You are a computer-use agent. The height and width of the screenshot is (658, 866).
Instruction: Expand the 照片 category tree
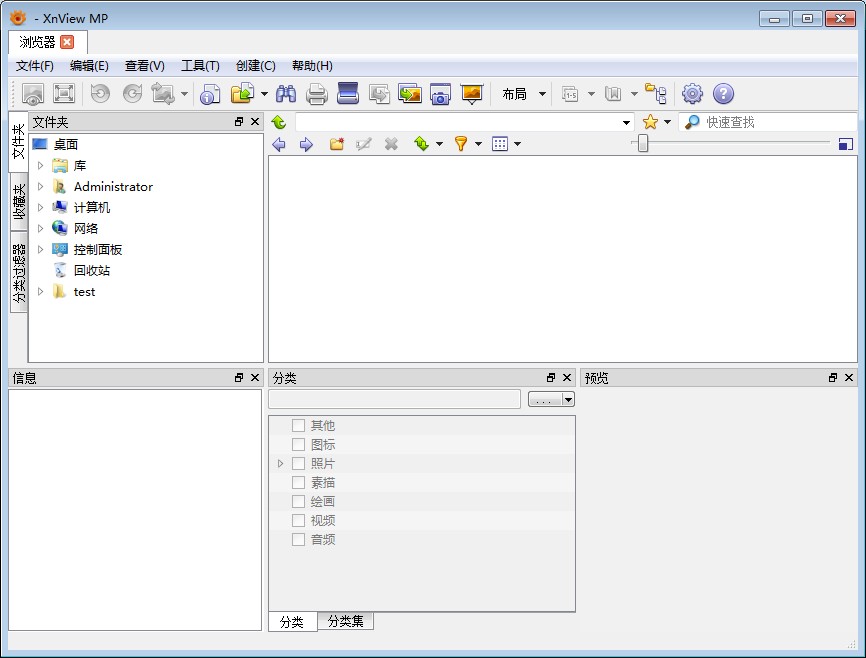[x=281, y=463]
